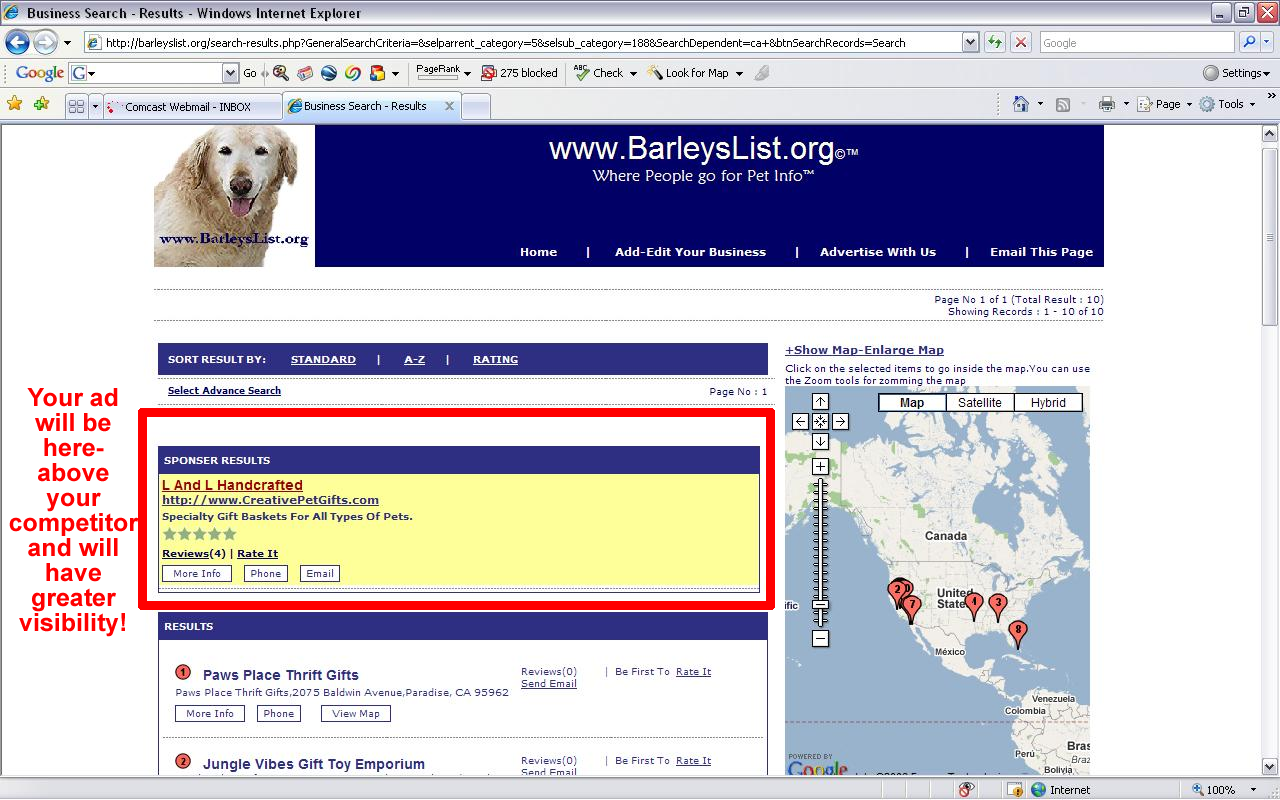Viewport: 1280px width, 800px height.
Task: Click the map zoom in plus button
Action: click(820, 467)
